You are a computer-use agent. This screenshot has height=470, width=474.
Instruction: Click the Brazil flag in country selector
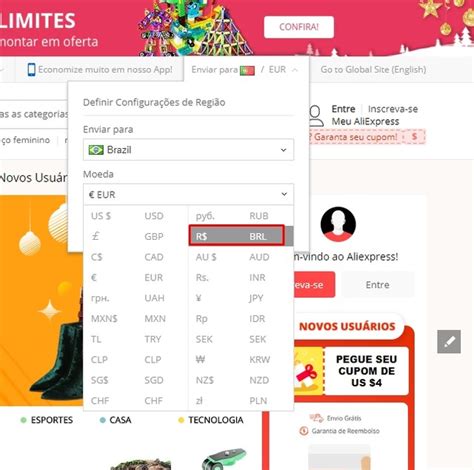point(96,150)
